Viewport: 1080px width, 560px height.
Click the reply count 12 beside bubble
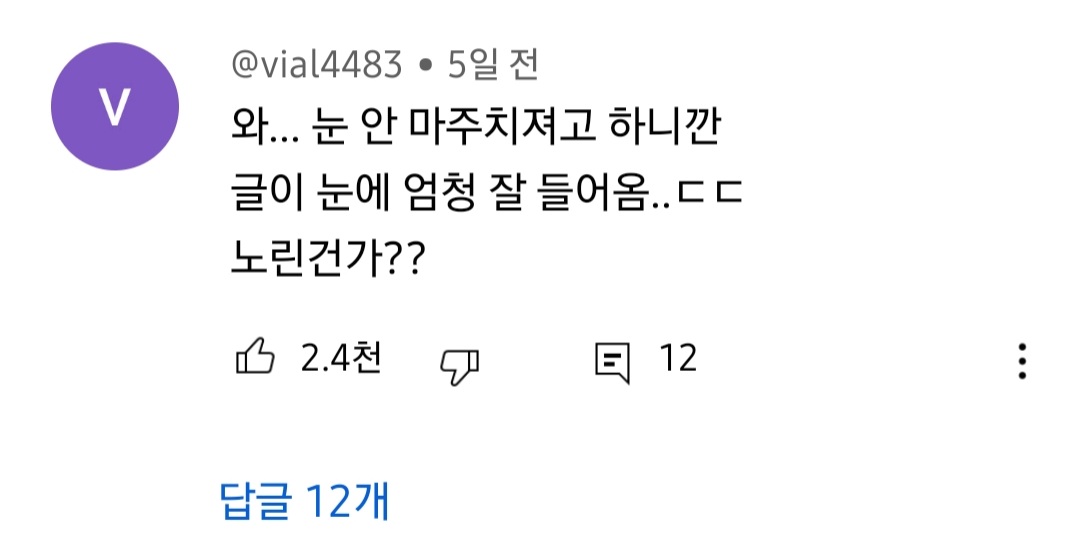678,358
